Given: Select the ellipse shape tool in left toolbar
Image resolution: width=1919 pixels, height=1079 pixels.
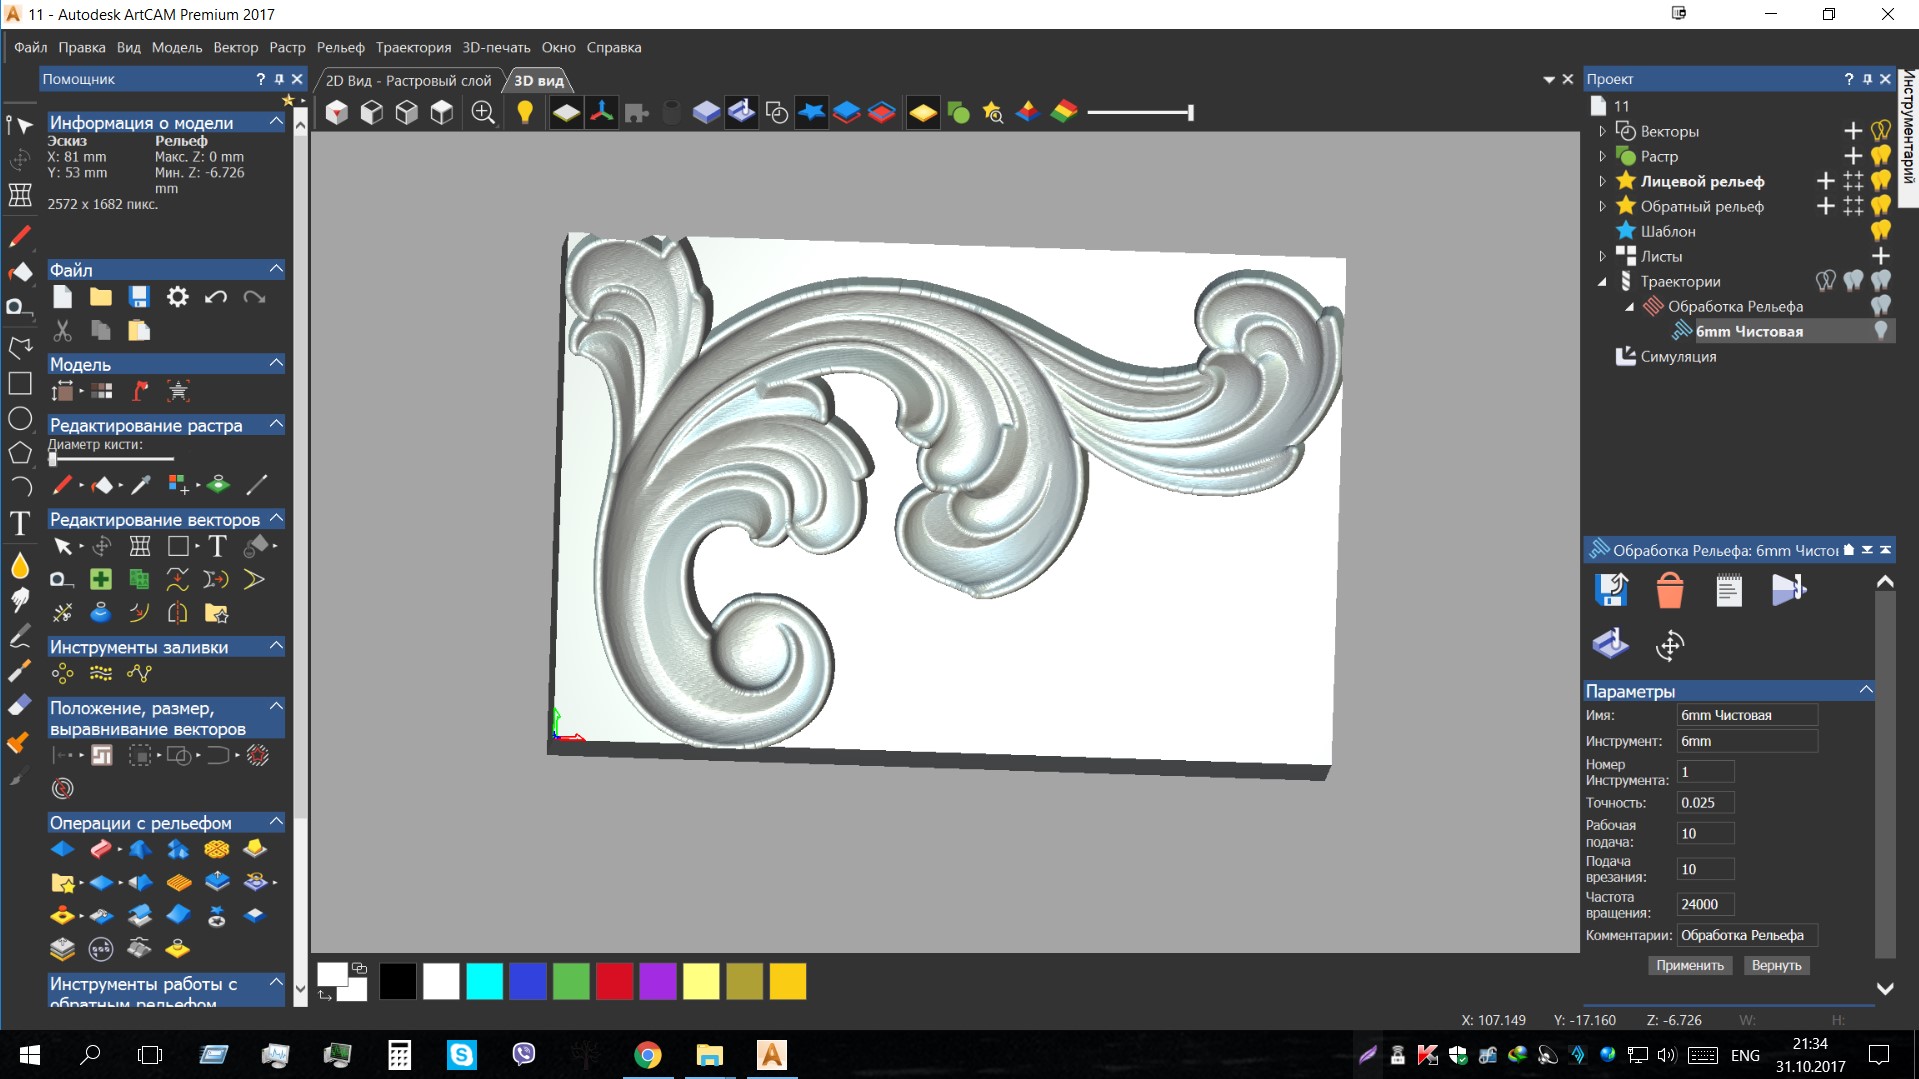Looking at the screenshot, I should (19, 419).
